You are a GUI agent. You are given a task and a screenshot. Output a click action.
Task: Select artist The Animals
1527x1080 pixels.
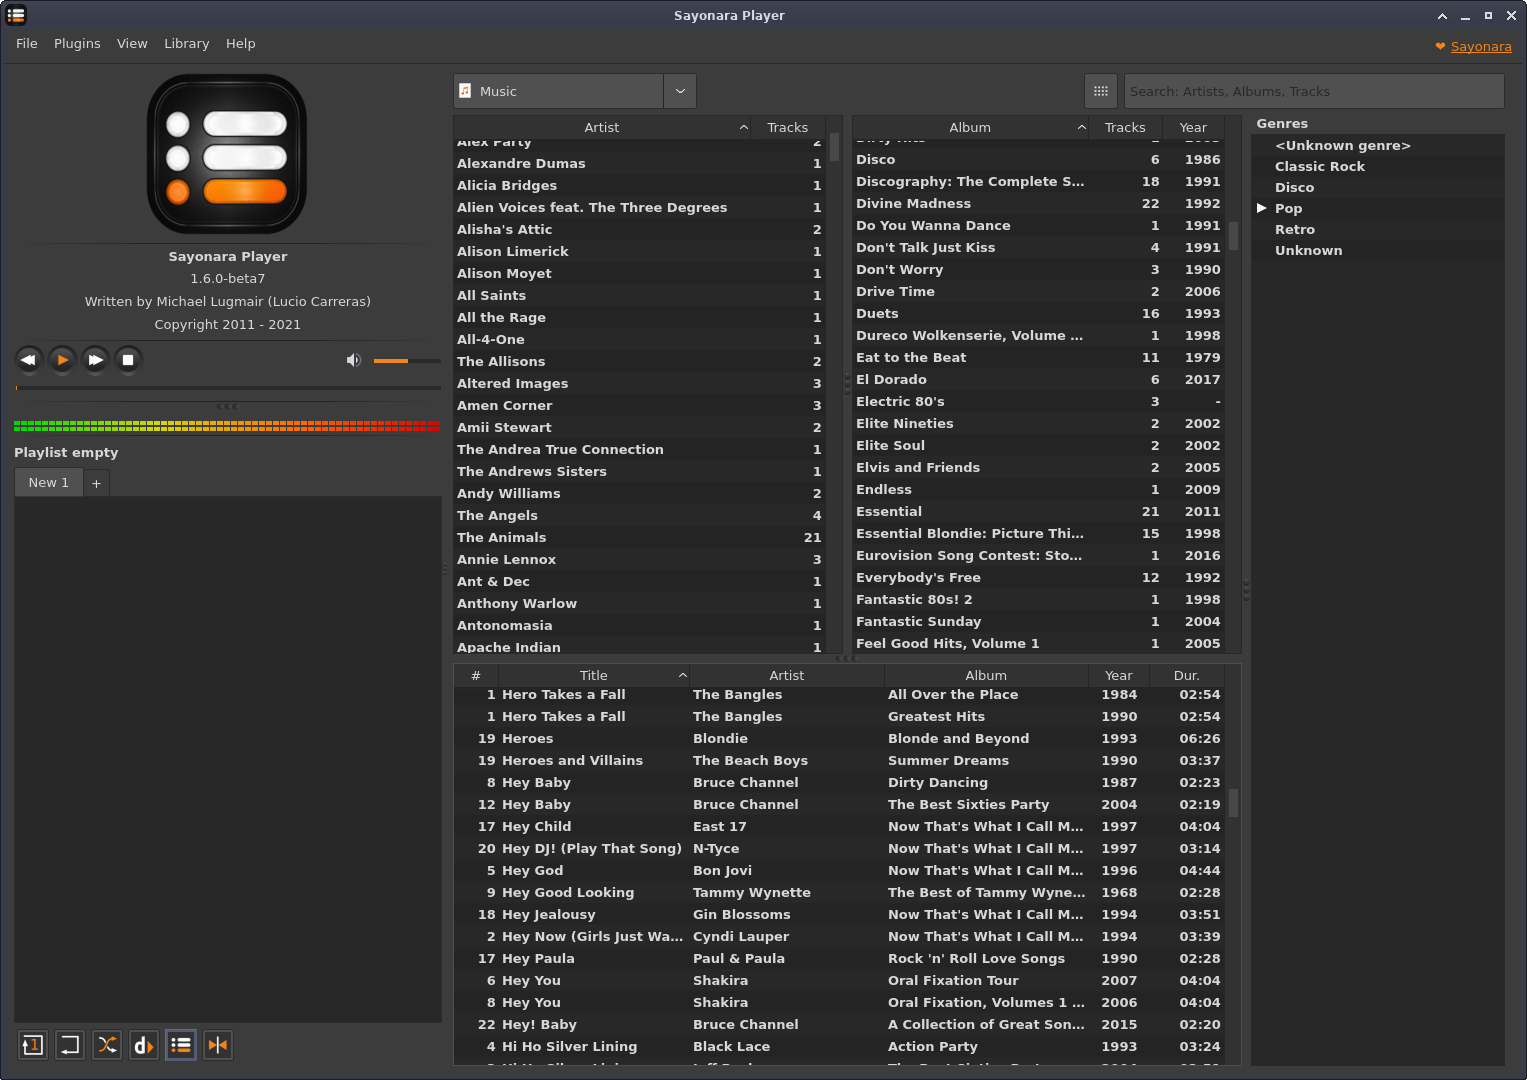(639, 537)
